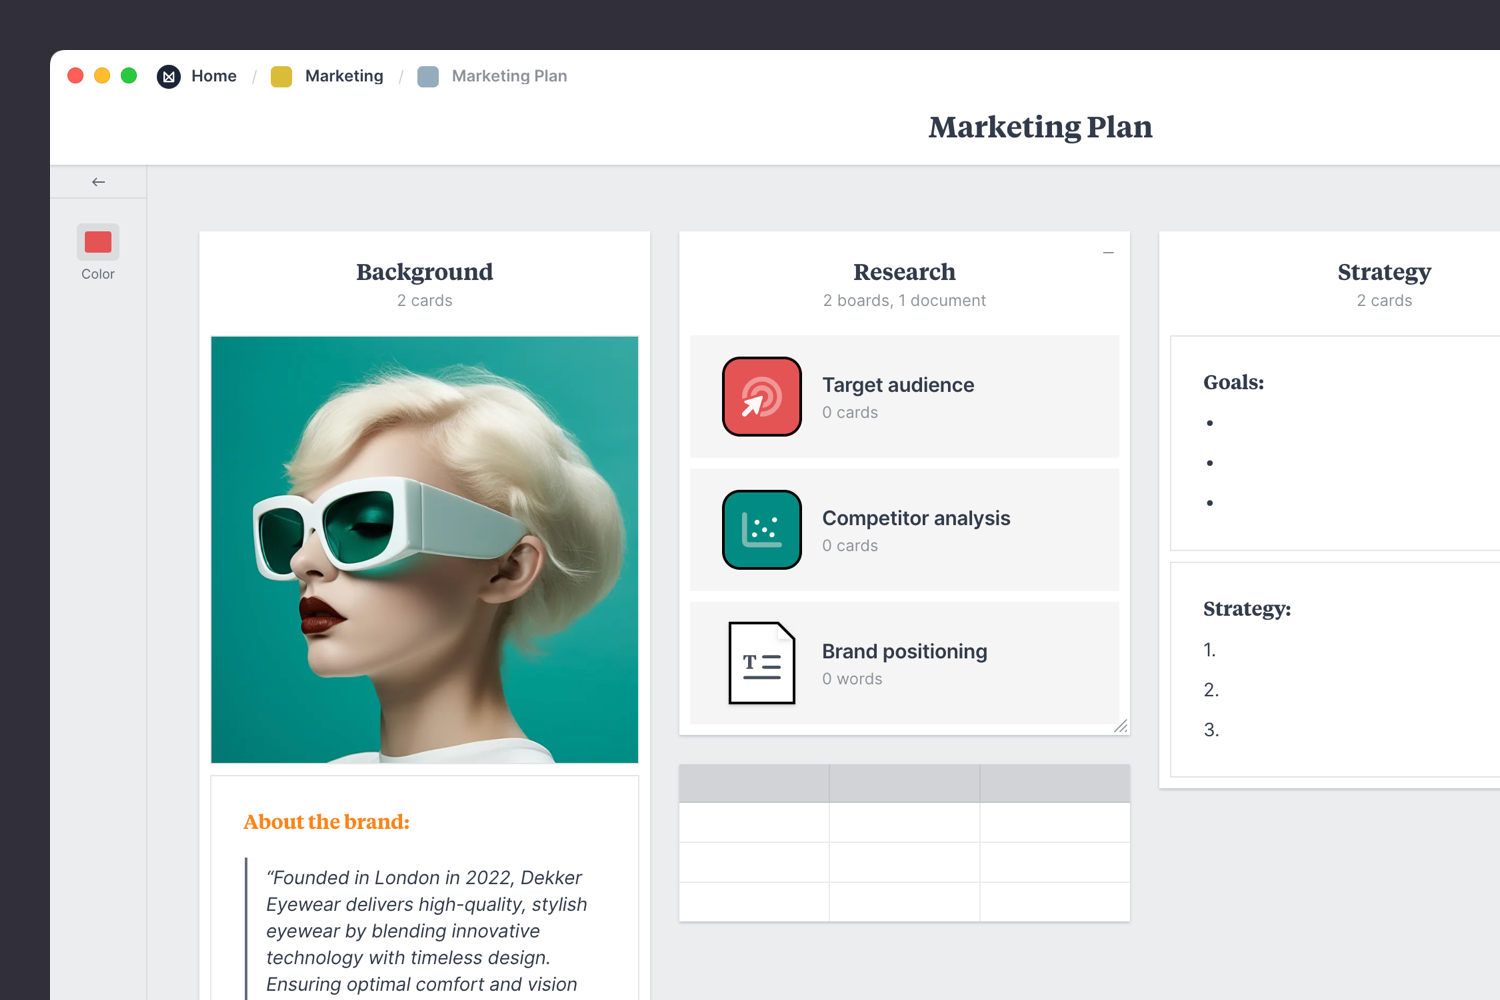Open the Marketing breadcrumb item
The height and width of the screenshot is (1000, 1500).
(x=344, y=76)
